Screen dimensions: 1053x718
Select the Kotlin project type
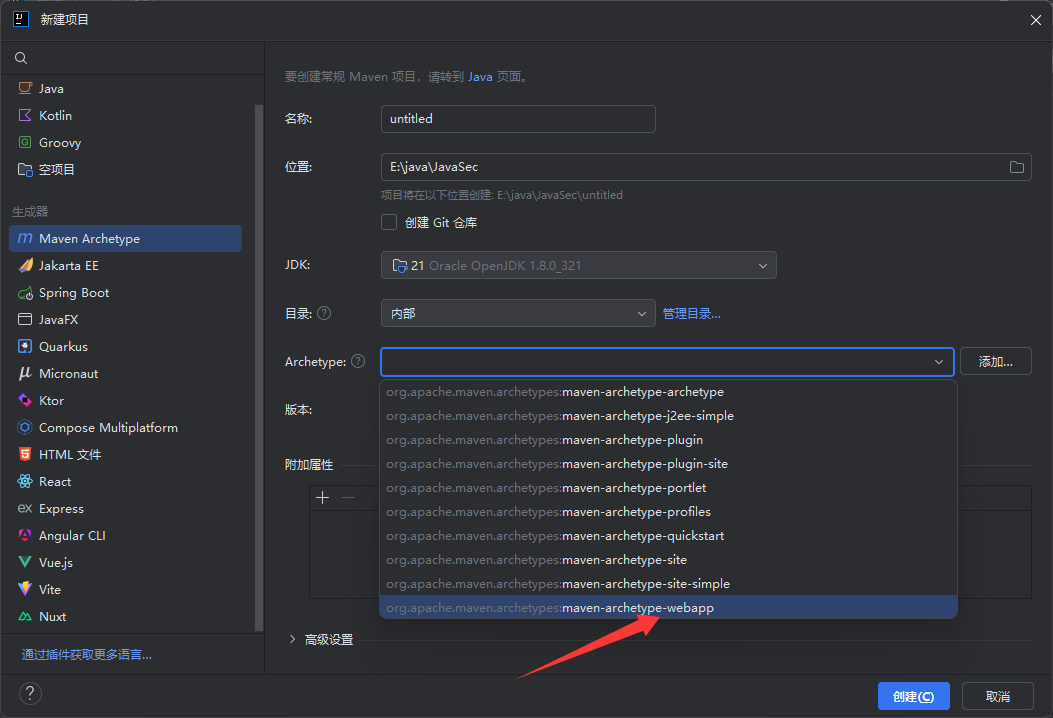126,116
